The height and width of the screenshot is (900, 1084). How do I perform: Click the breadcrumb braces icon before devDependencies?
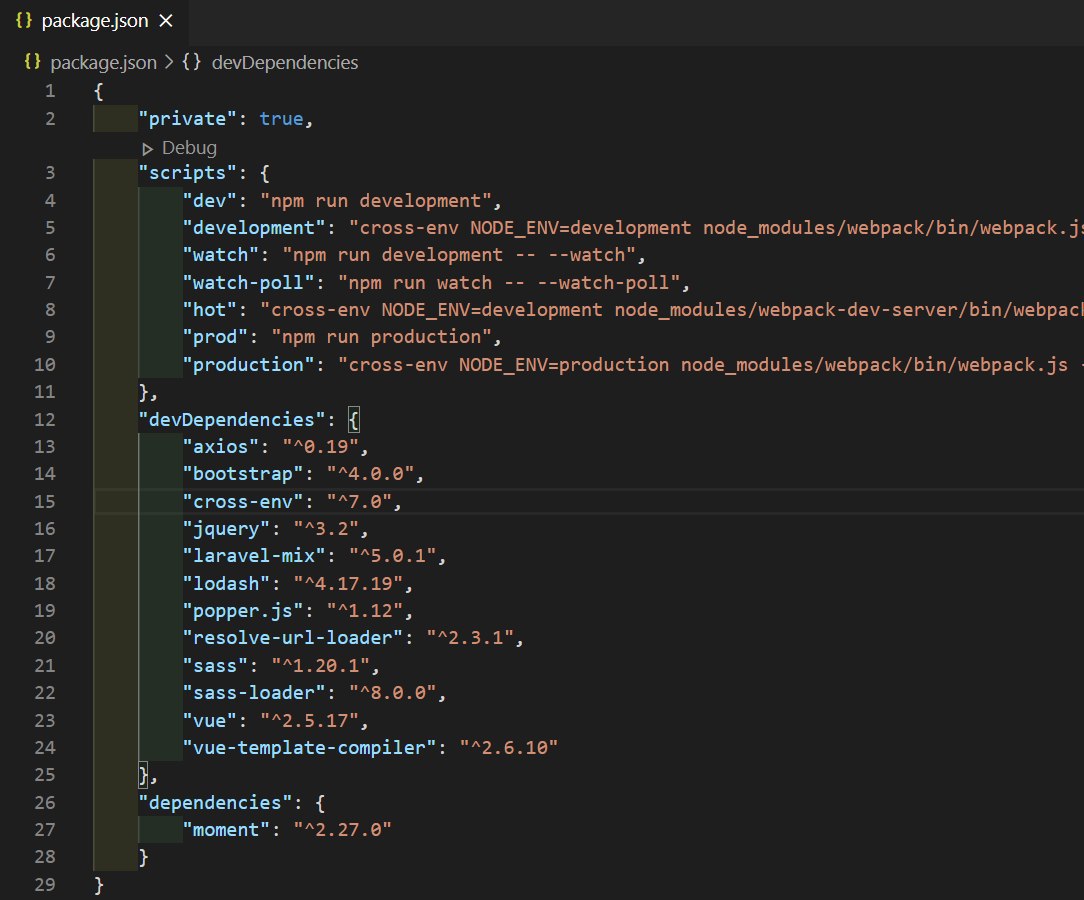pyautogui.click(x=191, y=62)
